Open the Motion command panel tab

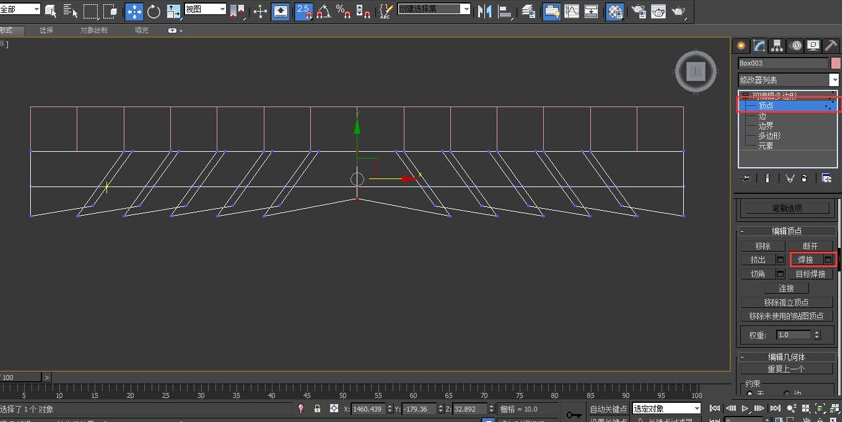click(x=796, y=46)
